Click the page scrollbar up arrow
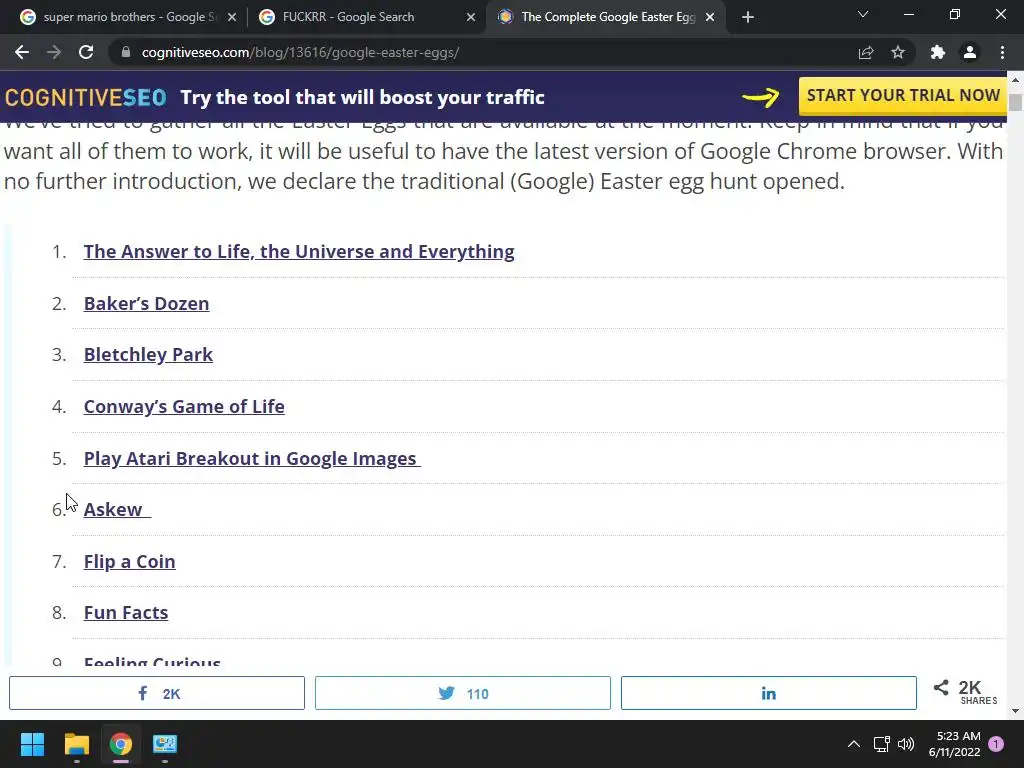This screenshot has height=768, width=1024. point(1015,80)
